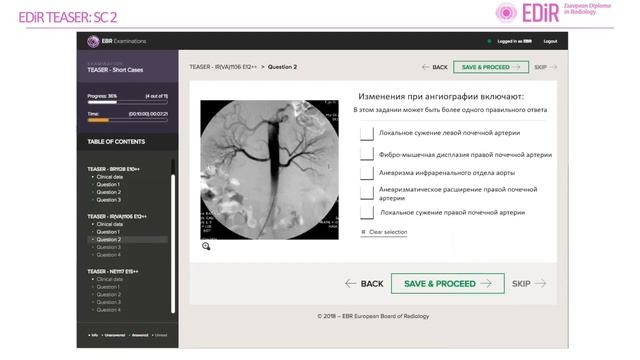Screen dimensions: 640x360
Task: Click the TEASER - IR(VA)1106 E12++ breadcrumb
Action: [x=223, y=67]
